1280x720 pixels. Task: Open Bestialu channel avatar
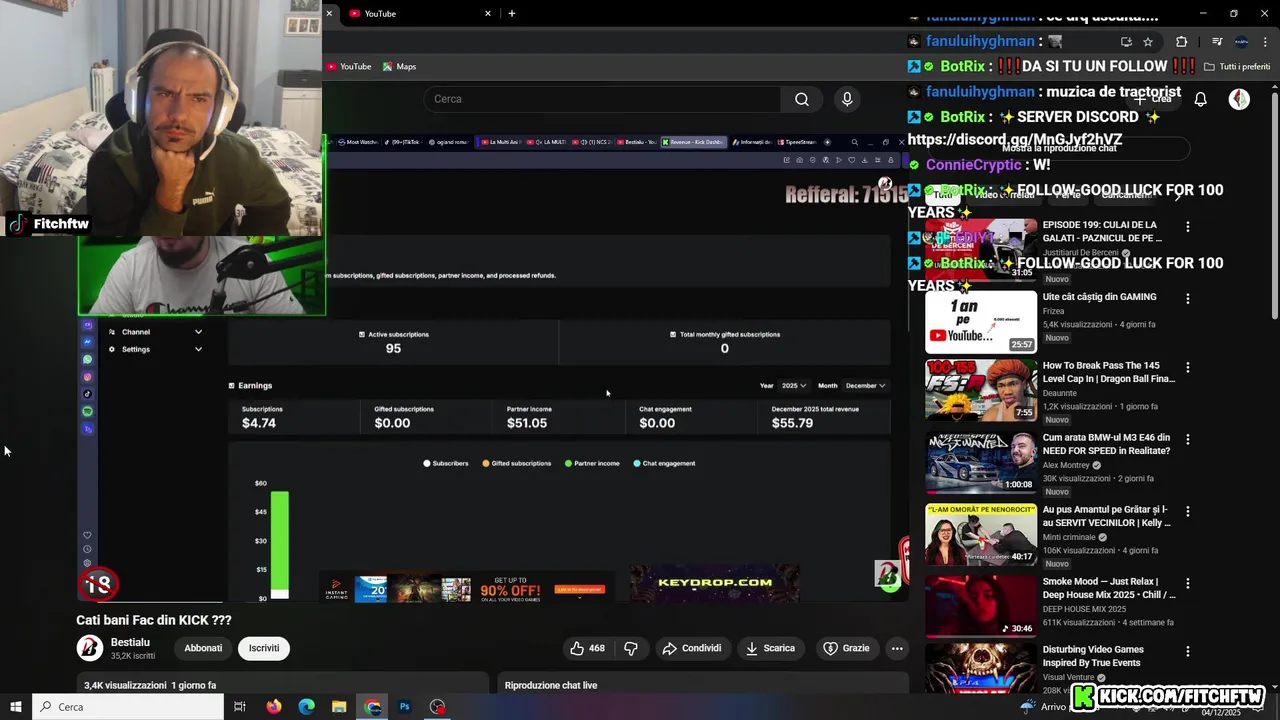click(90, 648)
